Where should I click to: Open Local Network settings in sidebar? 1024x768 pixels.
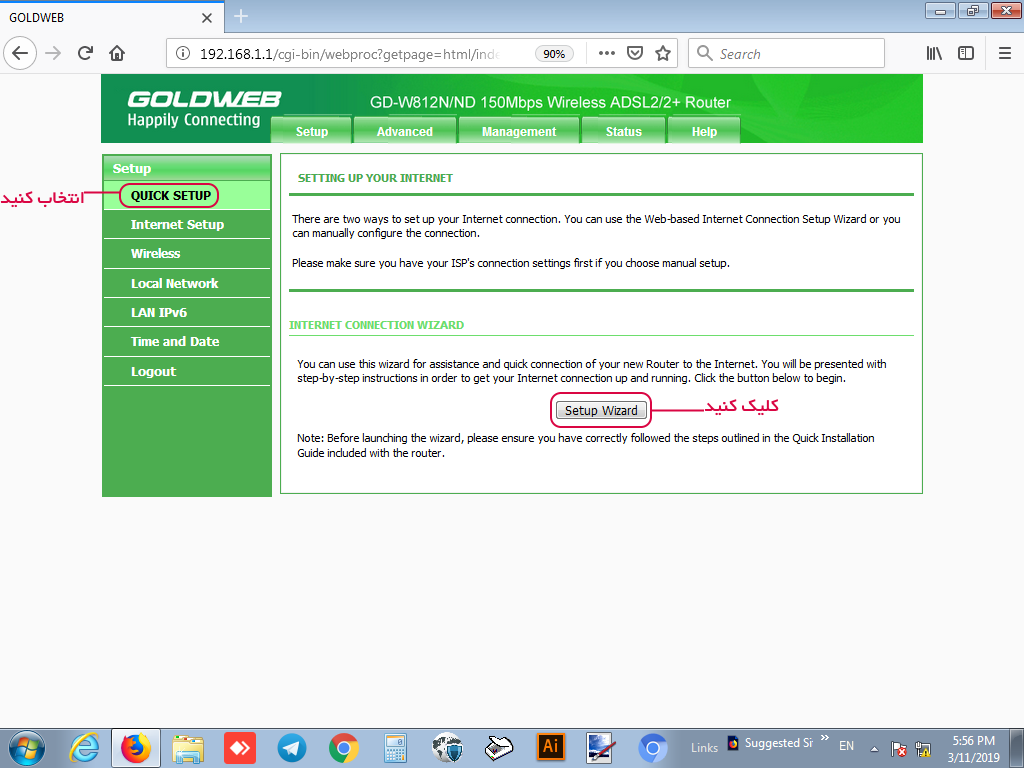(x=174, y=283)
